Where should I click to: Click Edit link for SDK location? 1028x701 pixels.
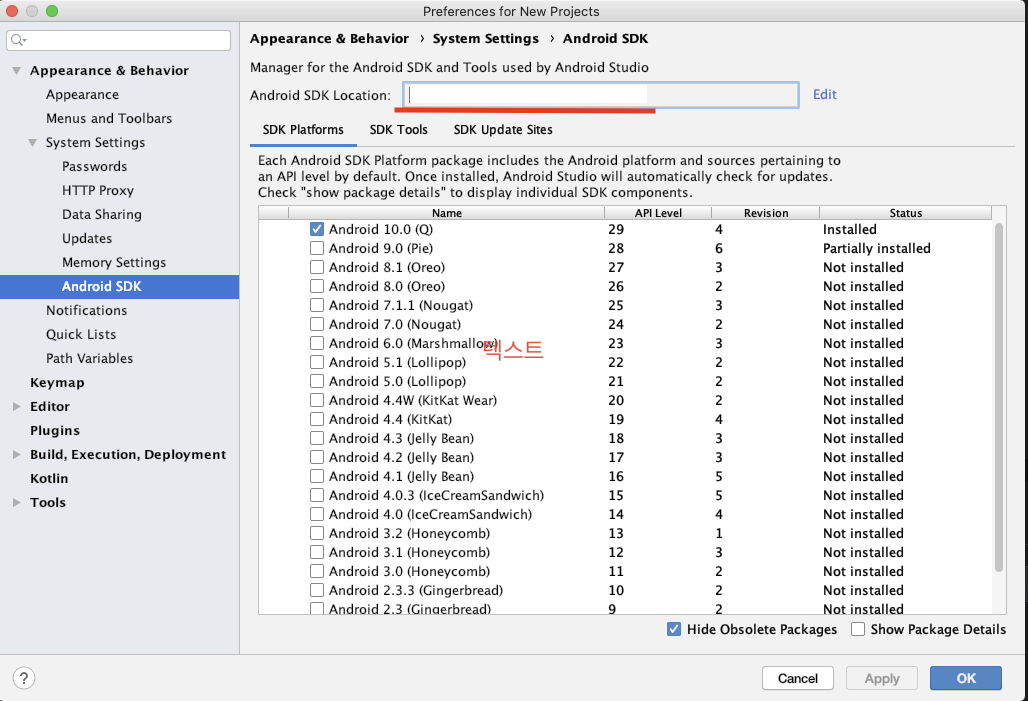[824, 94]
